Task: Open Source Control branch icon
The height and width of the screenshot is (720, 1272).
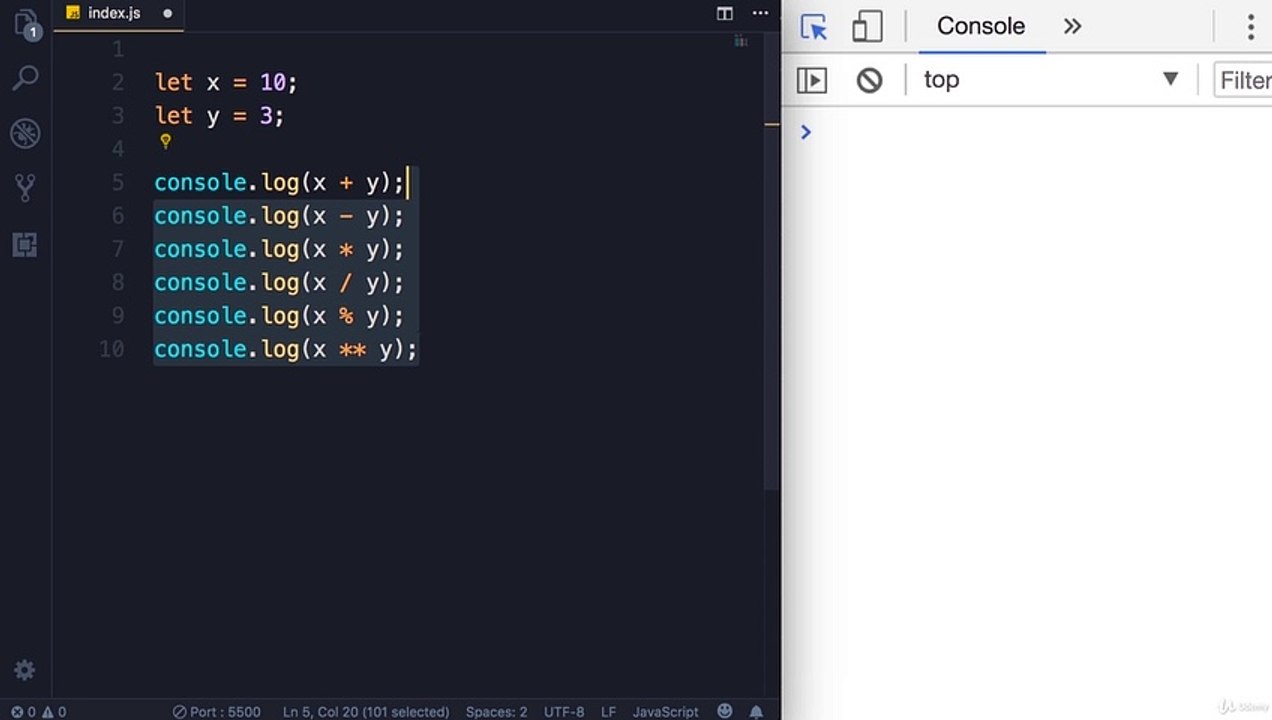Action: click(26, 187)
